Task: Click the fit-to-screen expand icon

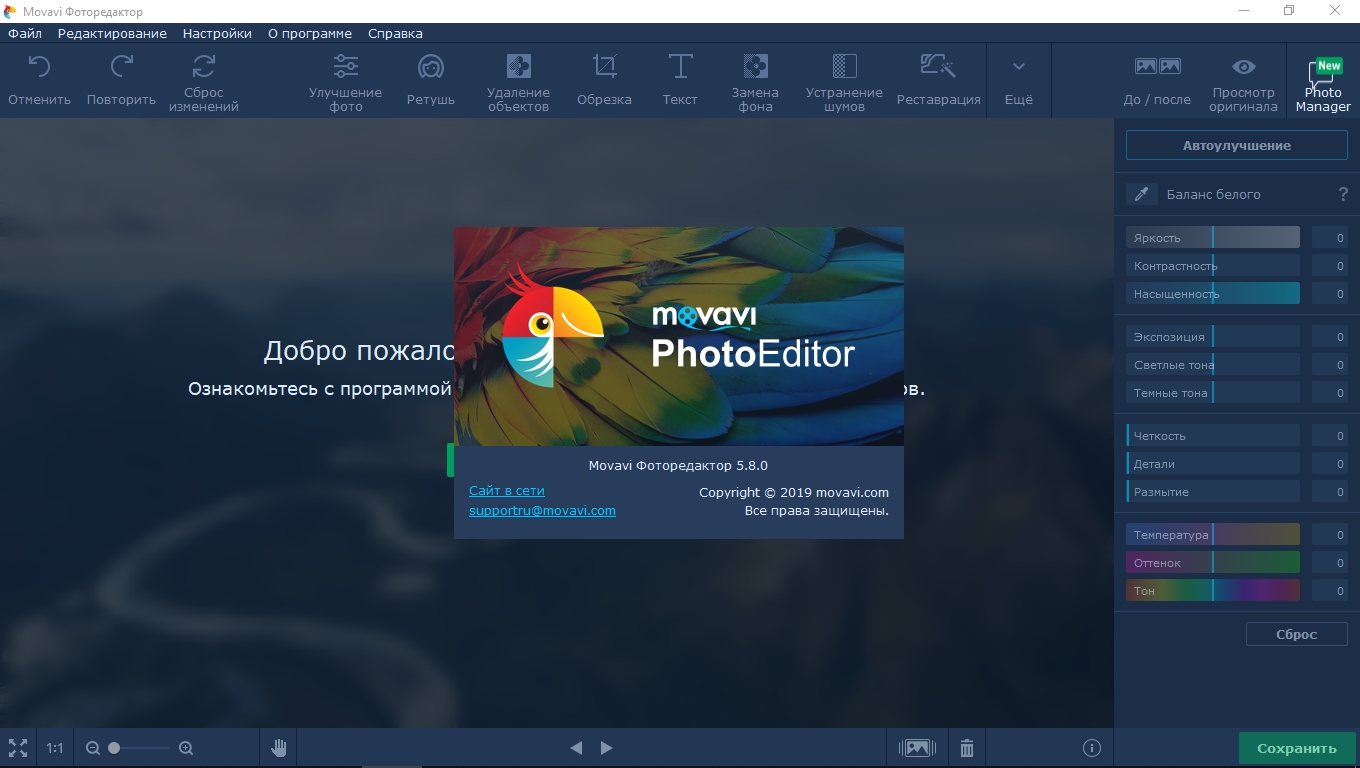Action: click(x=18, y=747)
